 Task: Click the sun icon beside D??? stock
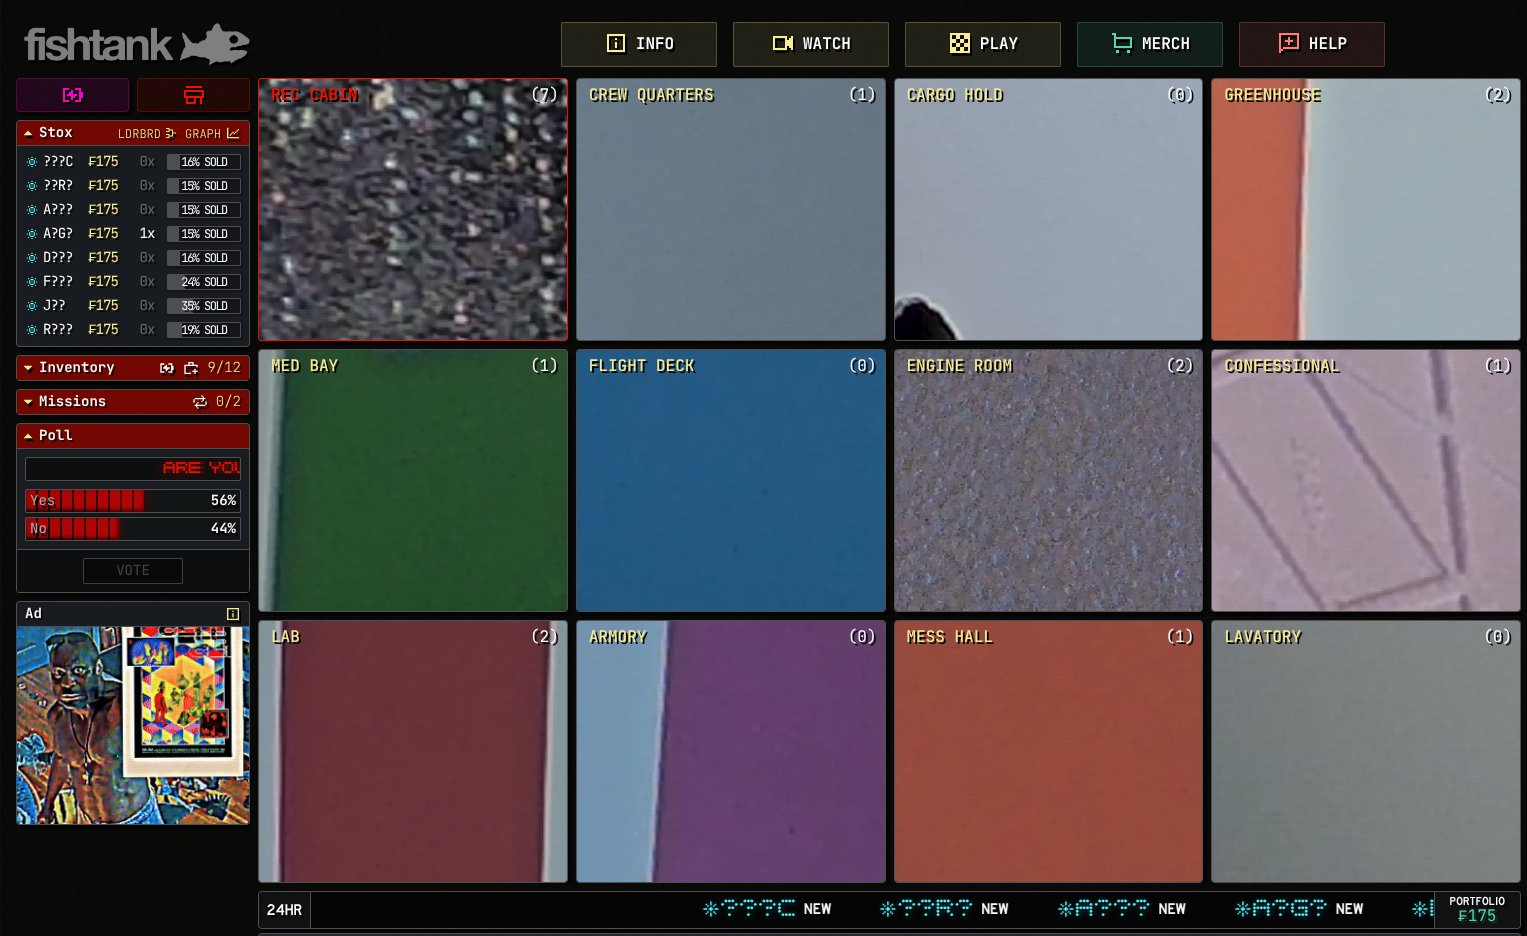pyautogui.click(x=32, y=258)
